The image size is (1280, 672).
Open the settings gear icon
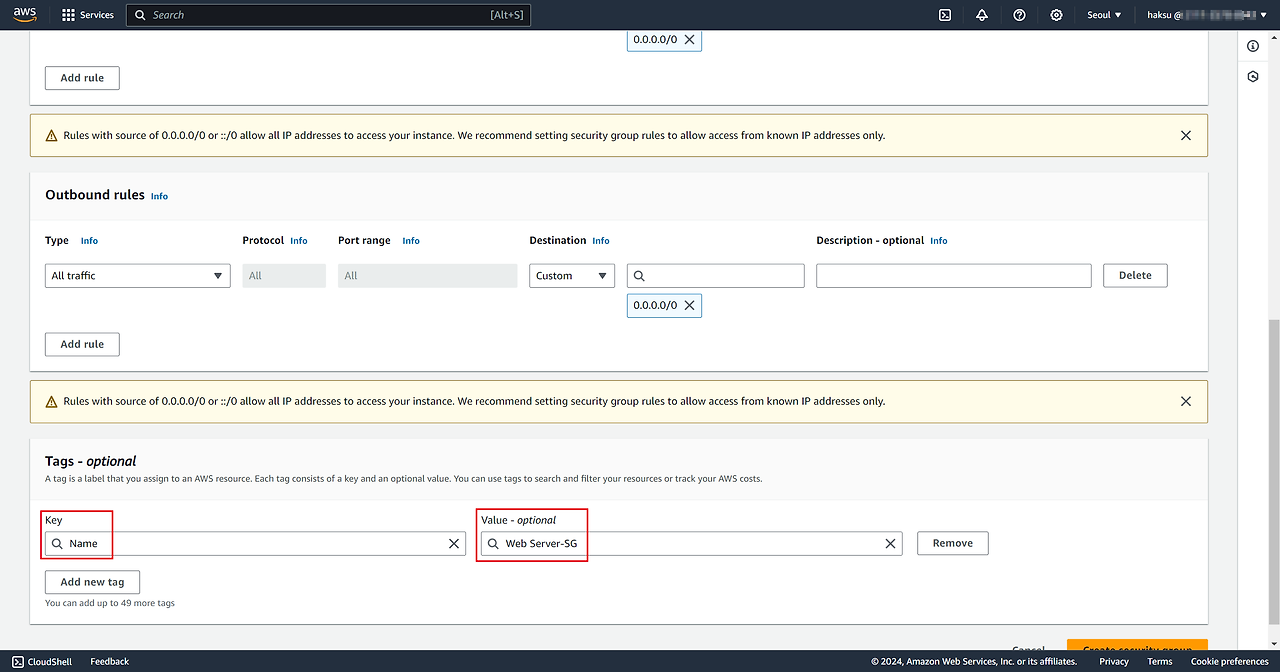1057,15
